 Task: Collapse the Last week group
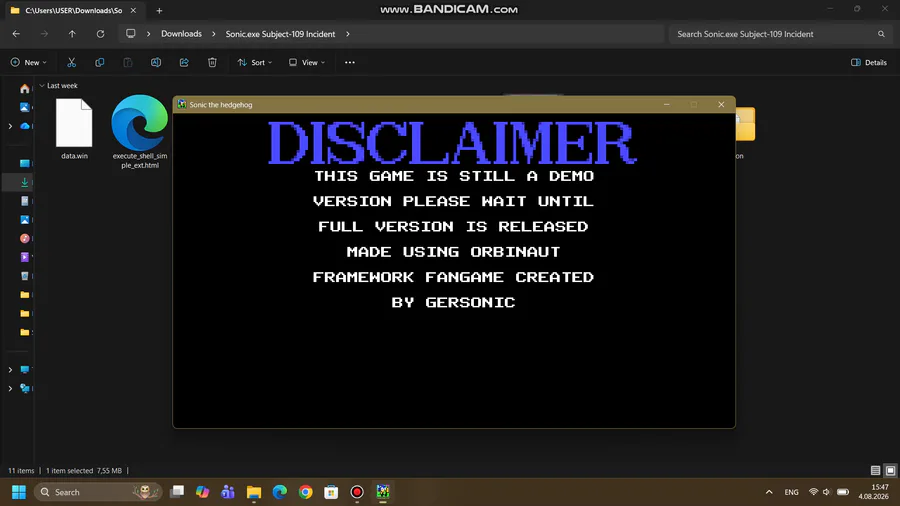[42, 85]
